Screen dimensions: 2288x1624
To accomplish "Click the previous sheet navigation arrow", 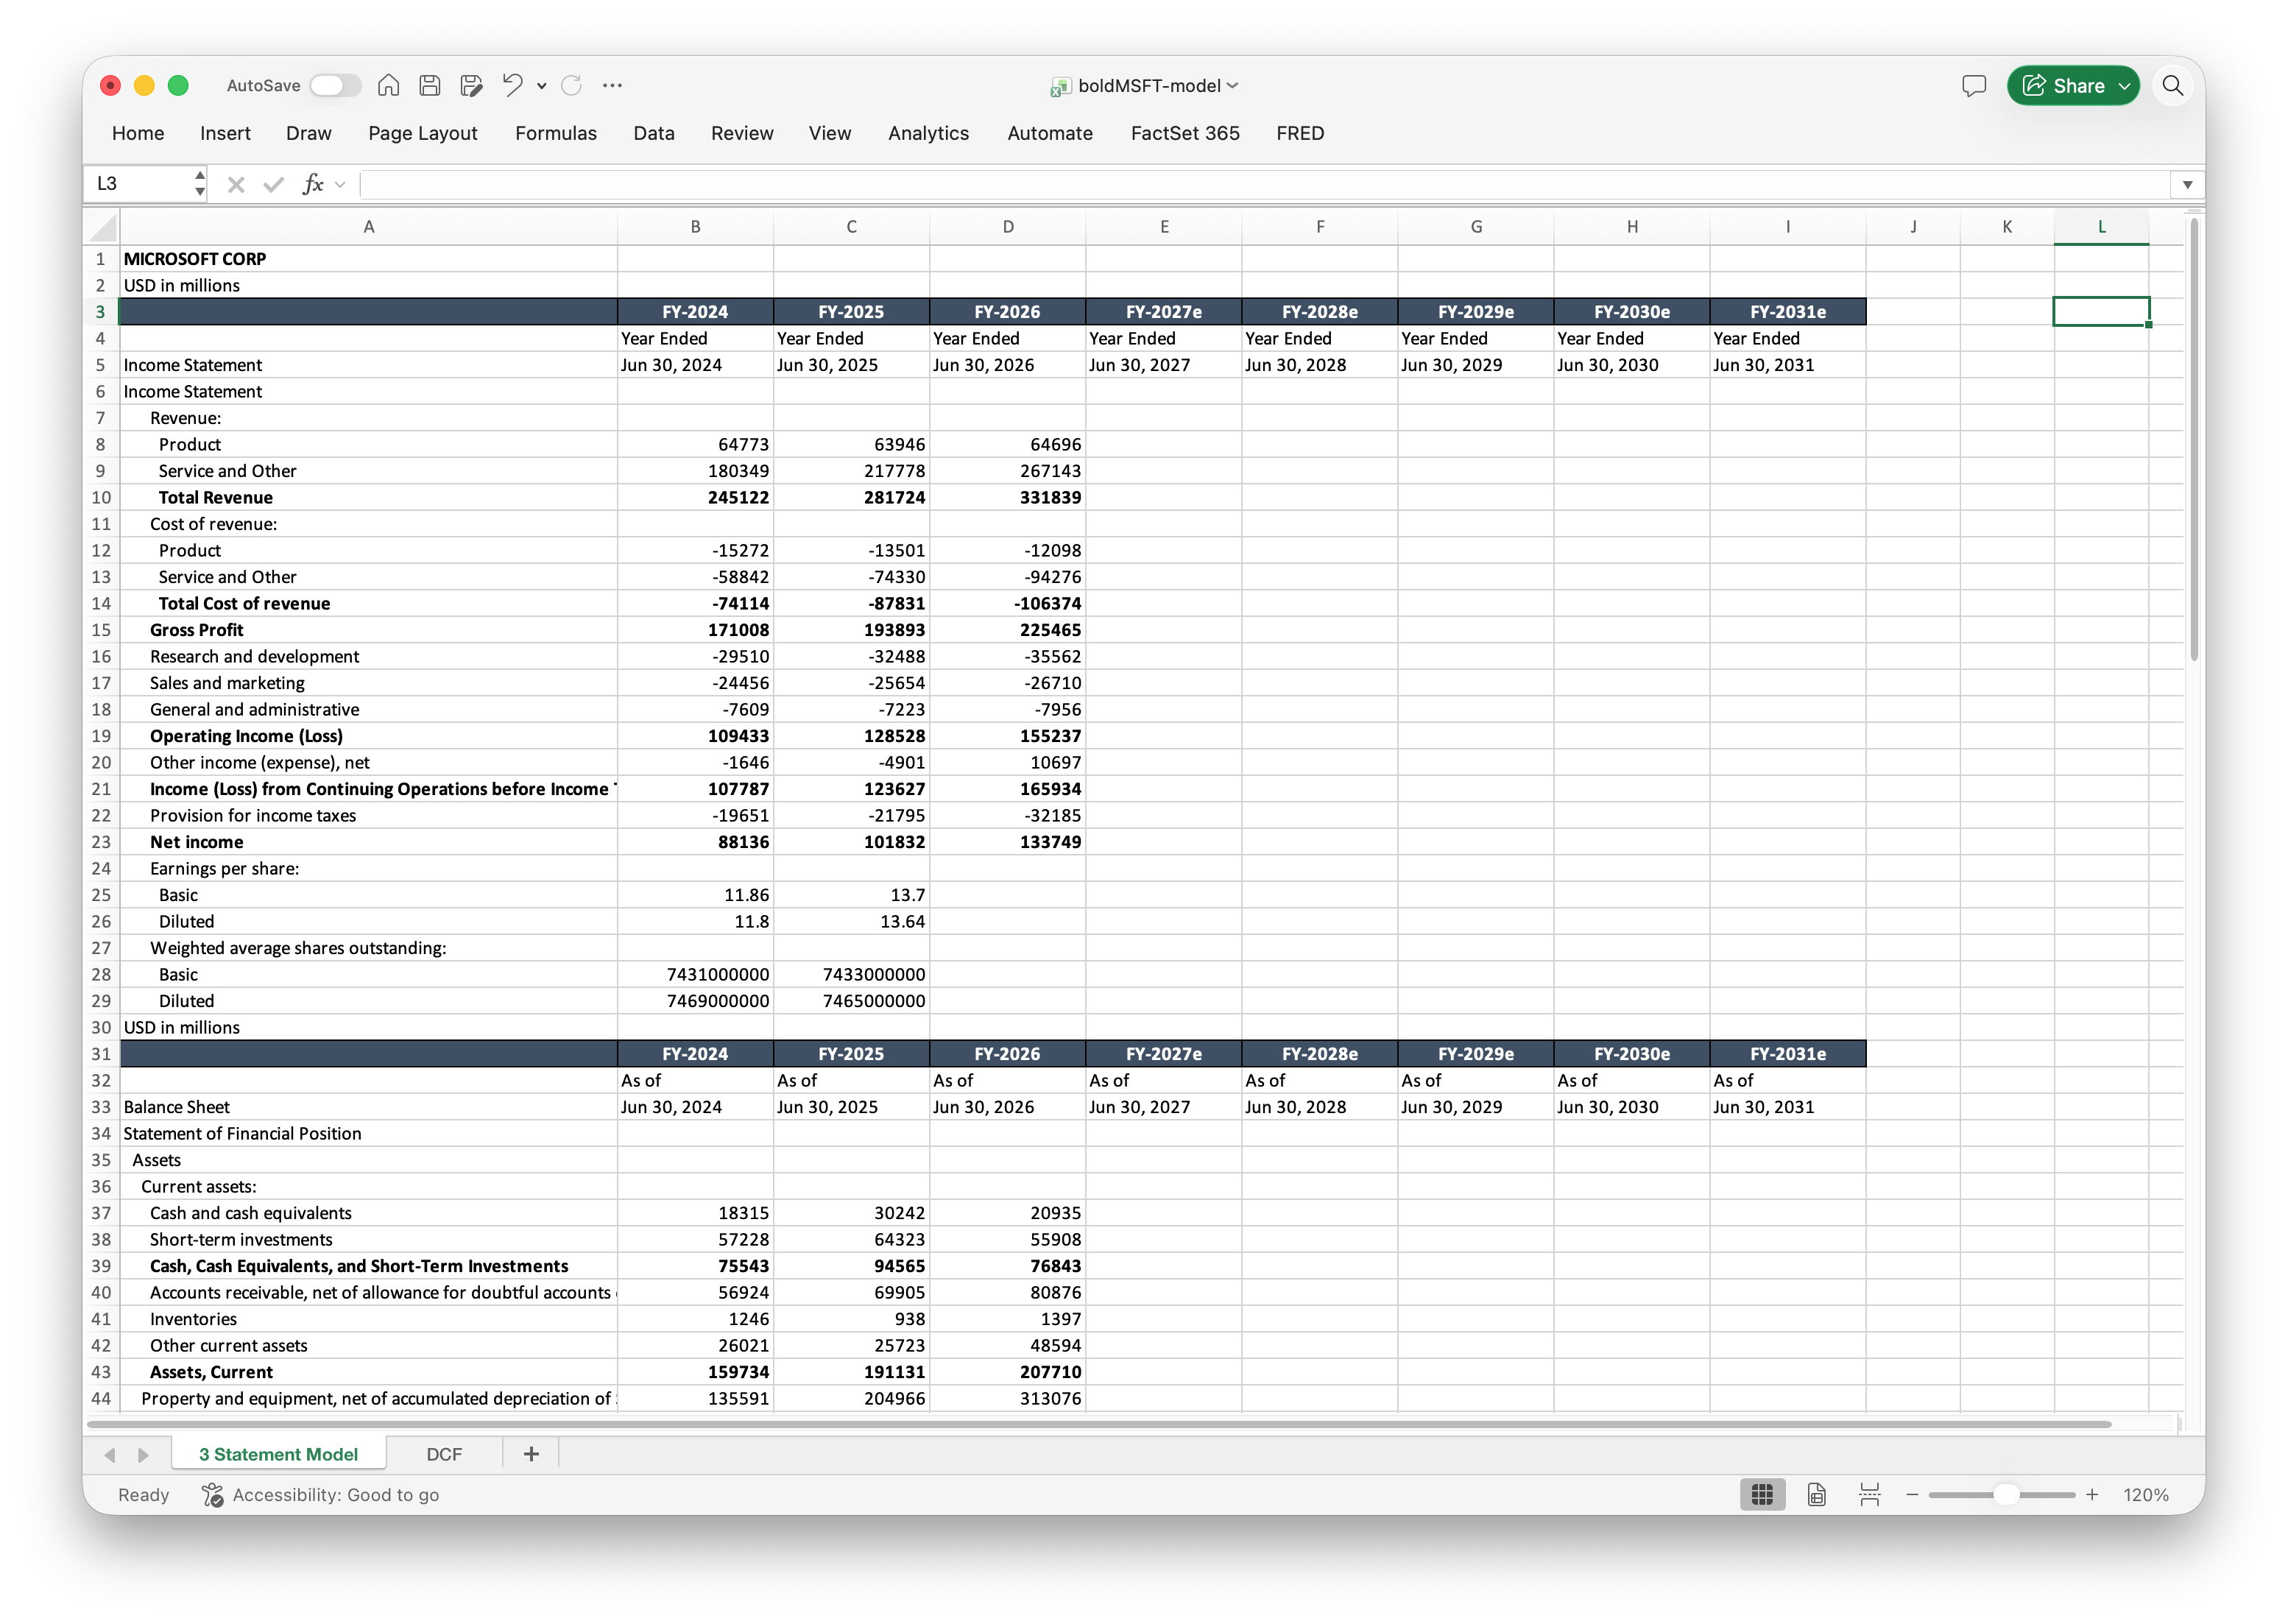I will (x=110, y=1455).
